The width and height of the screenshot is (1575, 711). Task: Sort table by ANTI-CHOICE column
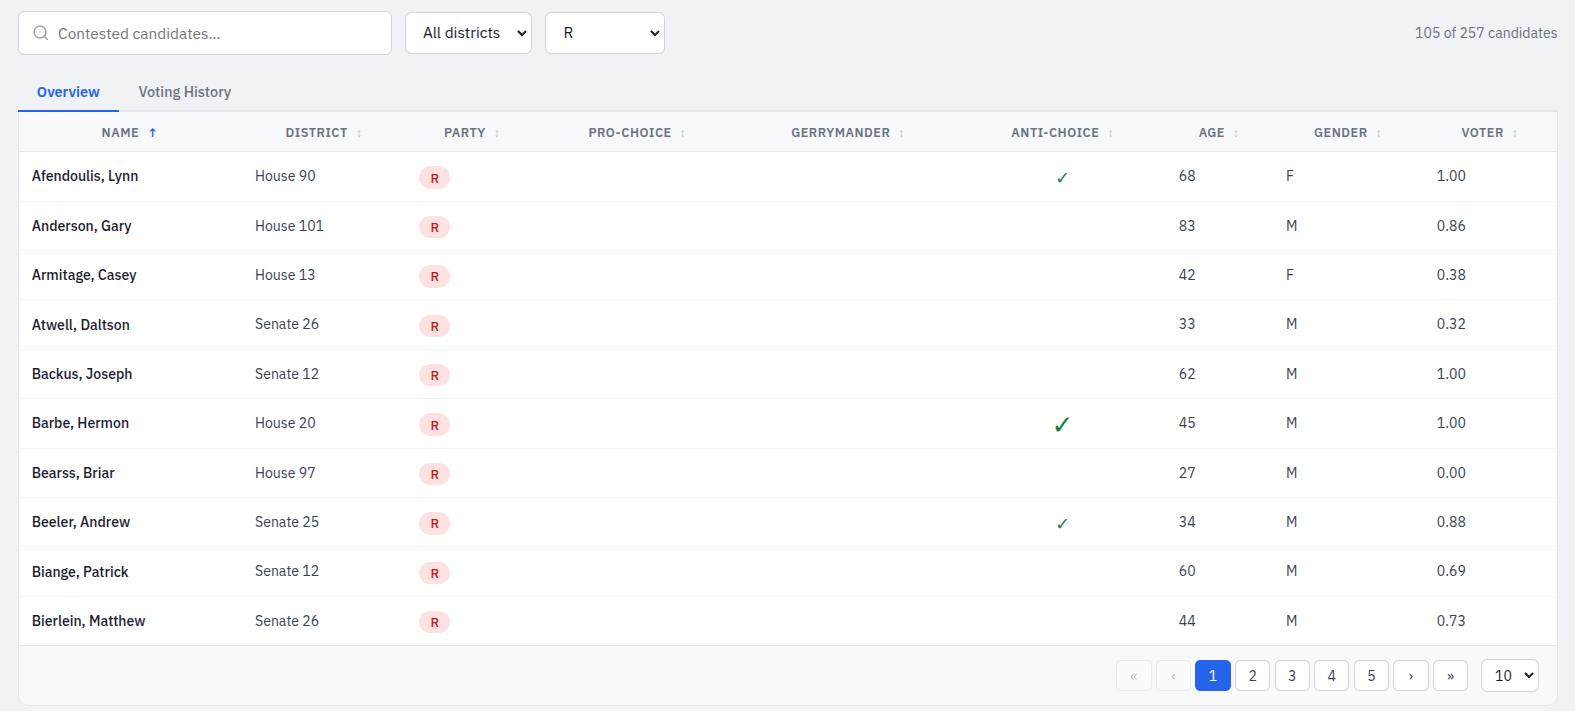pos(1062,133)
